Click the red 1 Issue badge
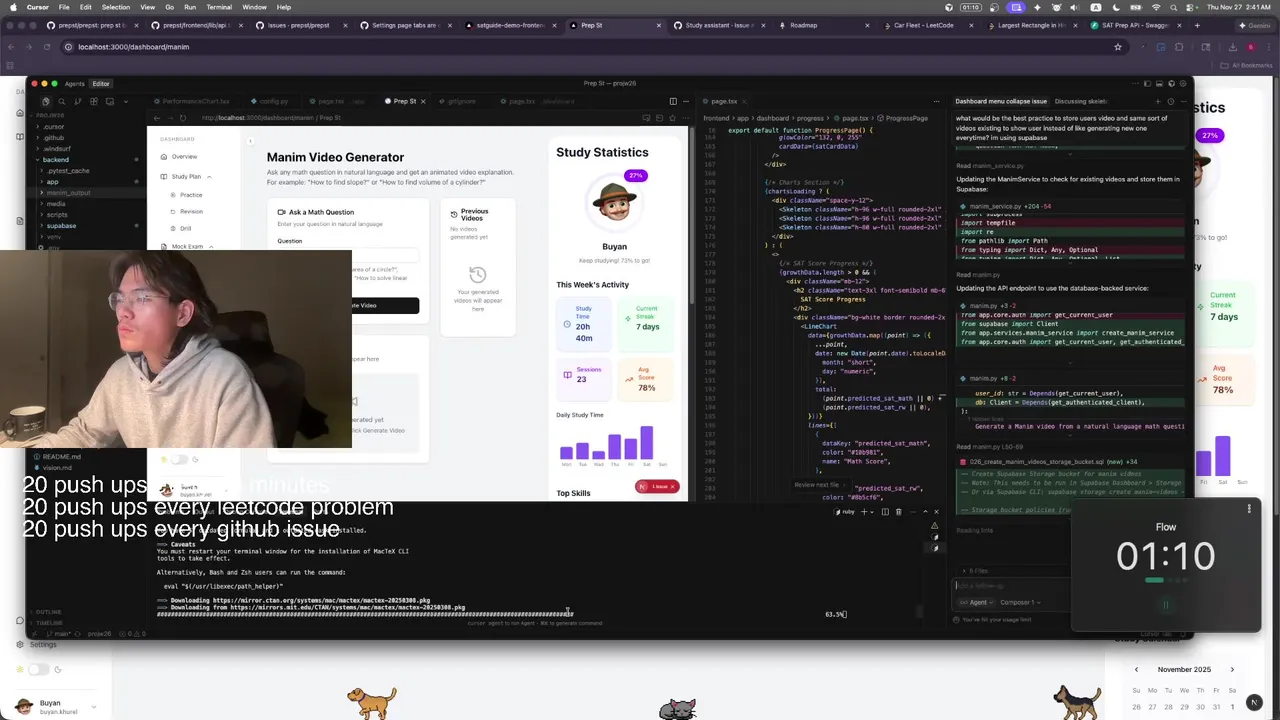The height and width of the screenshot is (720, 1280). point(656,486)
